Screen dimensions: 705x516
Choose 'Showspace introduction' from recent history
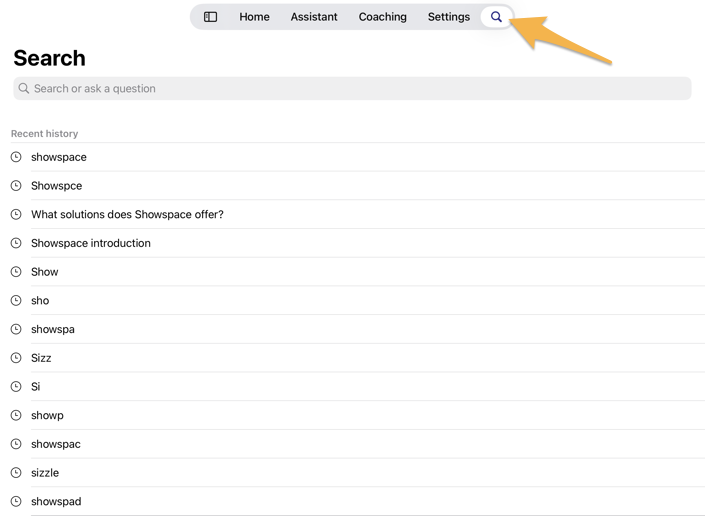(357, 243)
